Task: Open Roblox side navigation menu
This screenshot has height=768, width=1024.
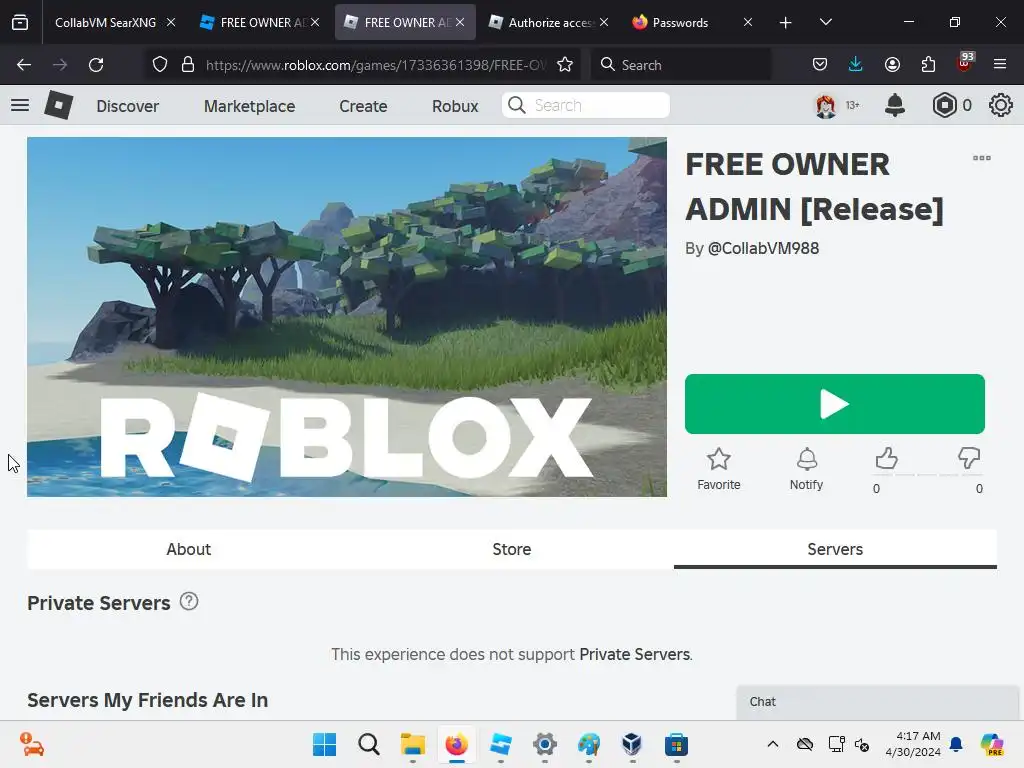Action: point(20,105)
